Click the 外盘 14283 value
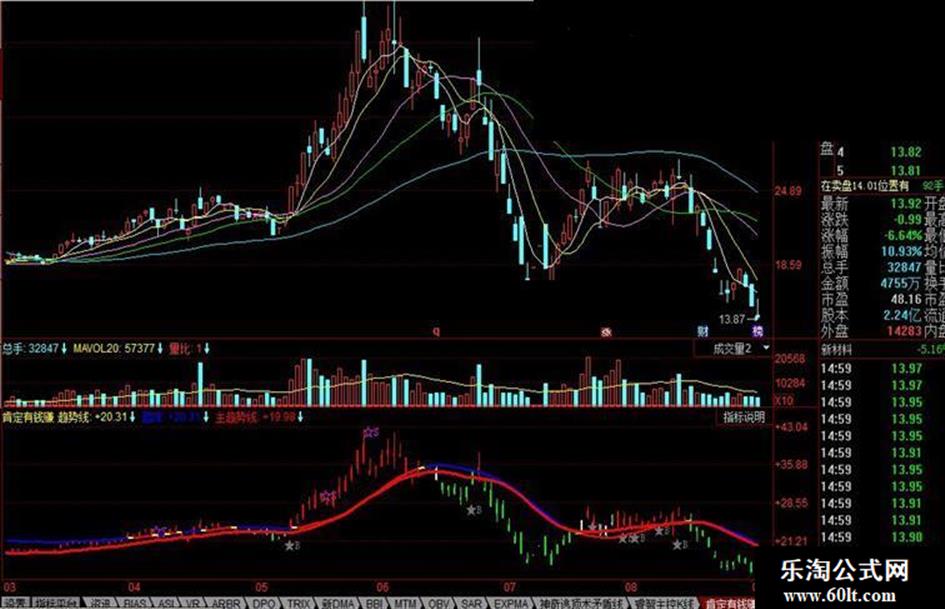 904,331
